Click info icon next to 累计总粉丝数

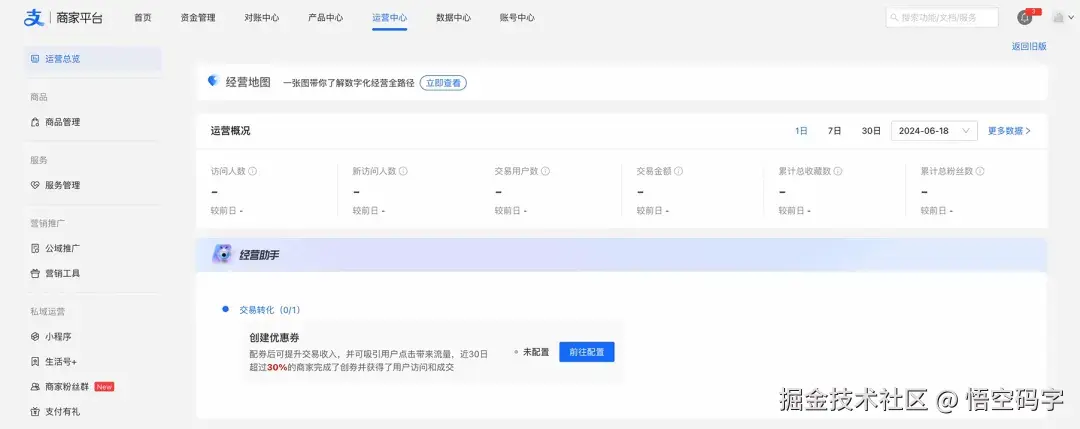pyautogui.click(x=979, y=171)
